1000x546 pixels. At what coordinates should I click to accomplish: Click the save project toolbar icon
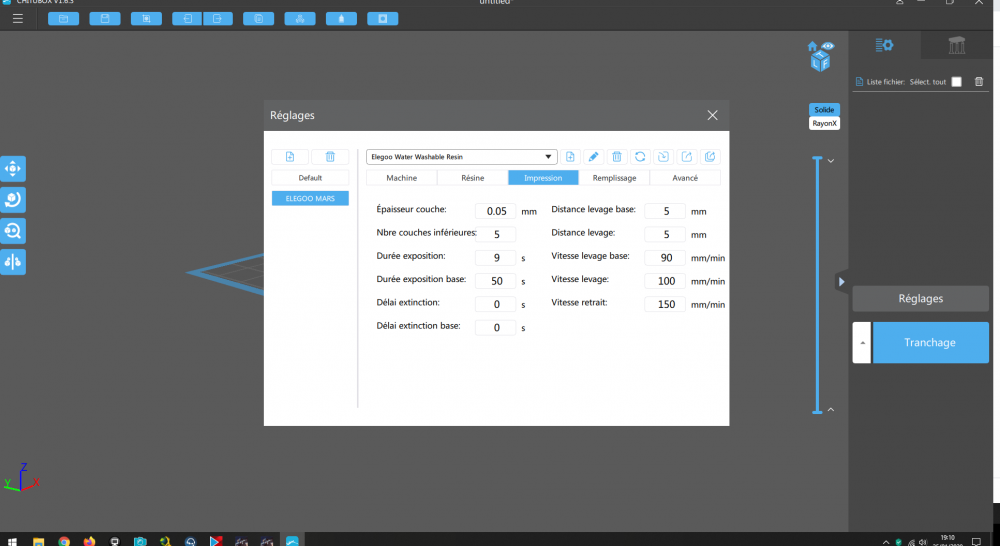coord(105,18)
